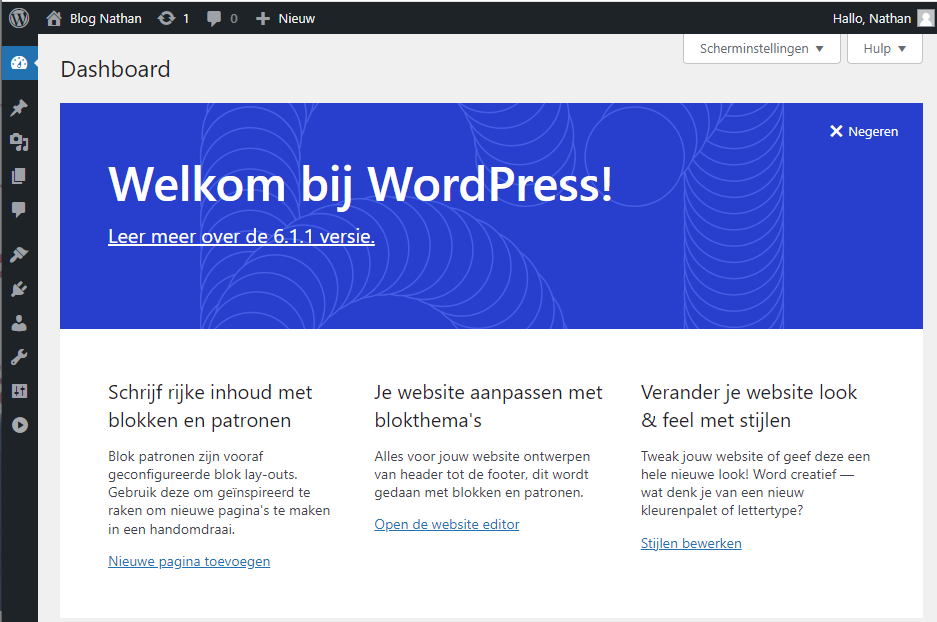Click Open de website editor link
This screenshot has height=622, width=937.
pos(447,525)
